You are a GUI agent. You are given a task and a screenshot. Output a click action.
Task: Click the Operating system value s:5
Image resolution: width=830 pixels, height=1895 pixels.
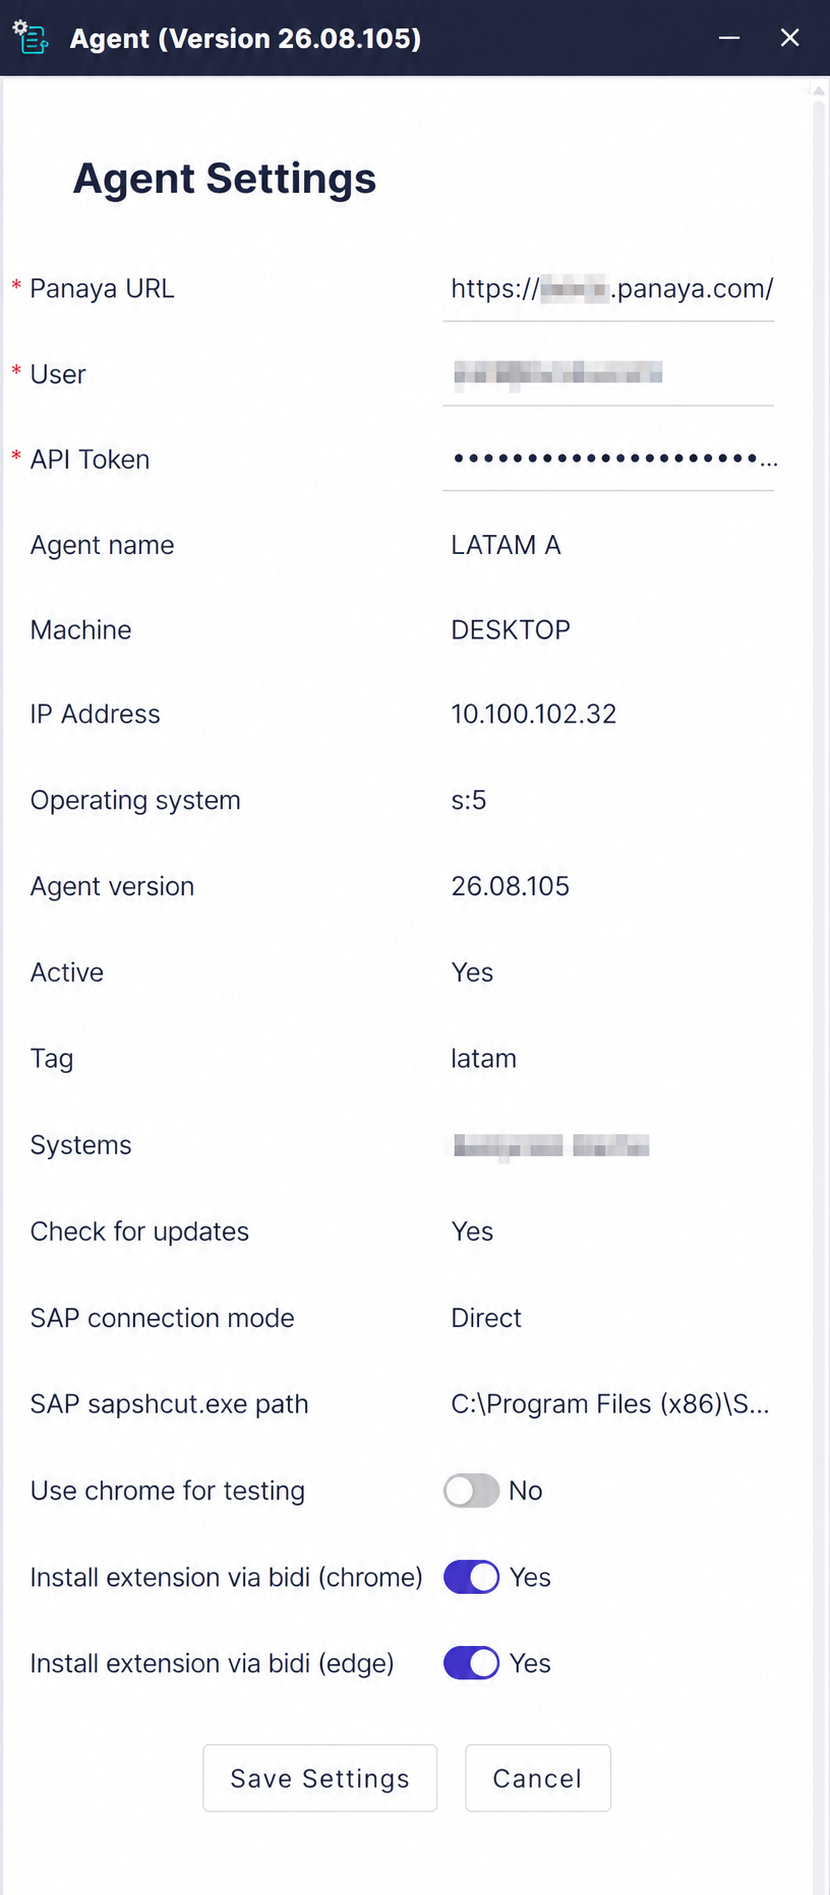(x=469, y=800)
